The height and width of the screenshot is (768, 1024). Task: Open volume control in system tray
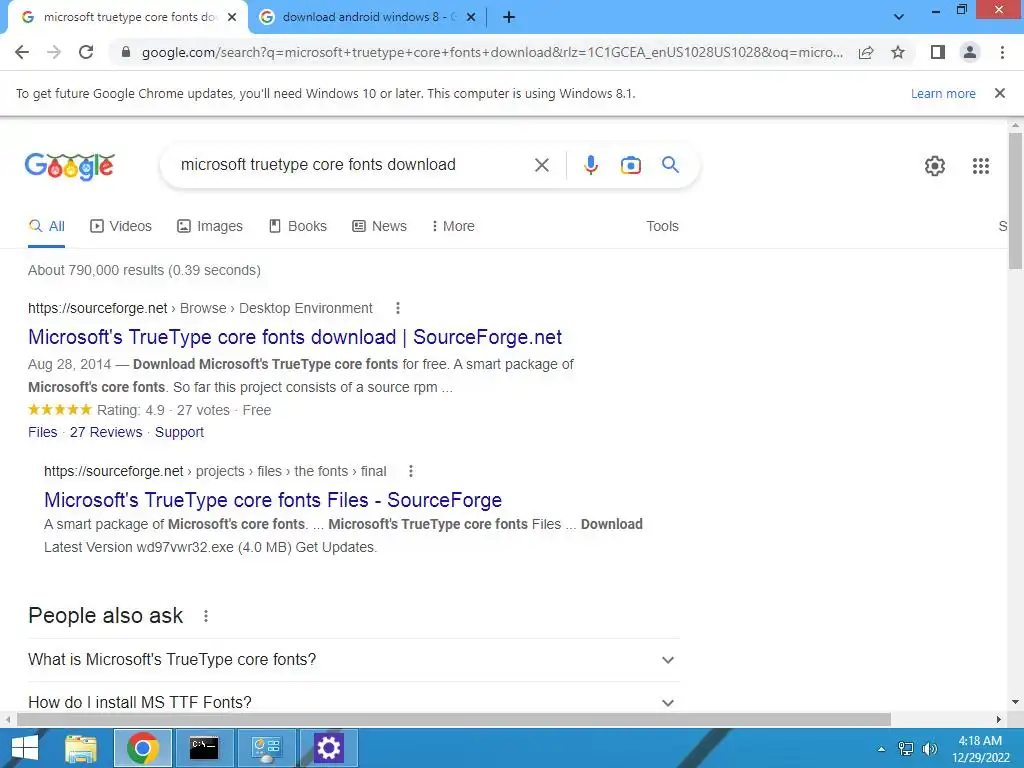click(x=929, y=748)
